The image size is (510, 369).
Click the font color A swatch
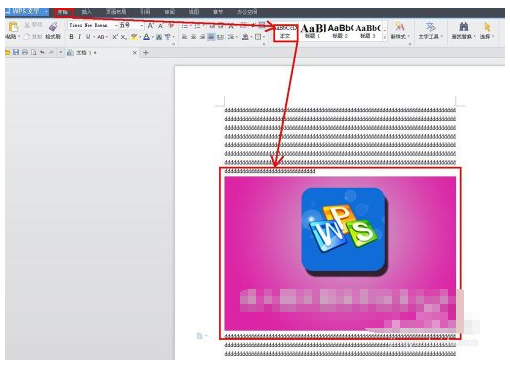[146, 37]
